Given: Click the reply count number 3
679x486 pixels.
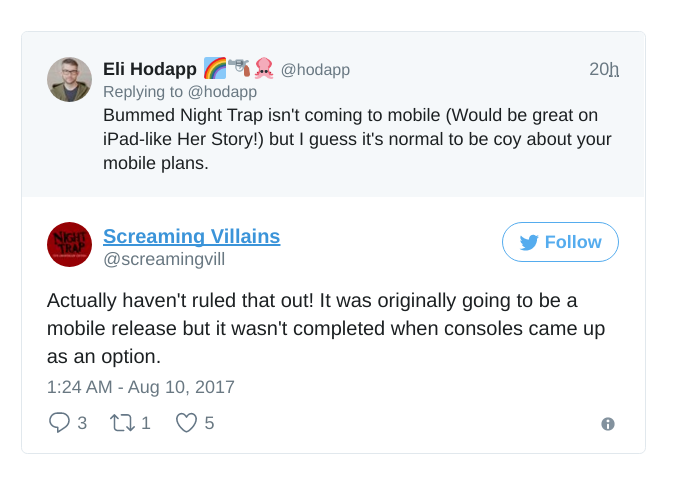Looking at the screenshot, I should [82, 423].
